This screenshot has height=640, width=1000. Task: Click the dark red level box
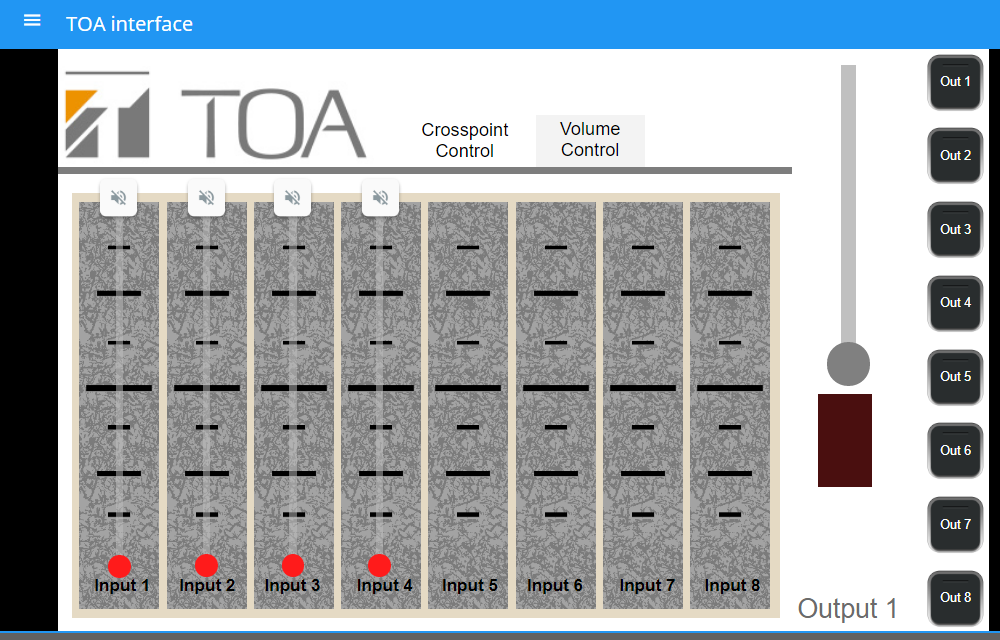[845, 440]
